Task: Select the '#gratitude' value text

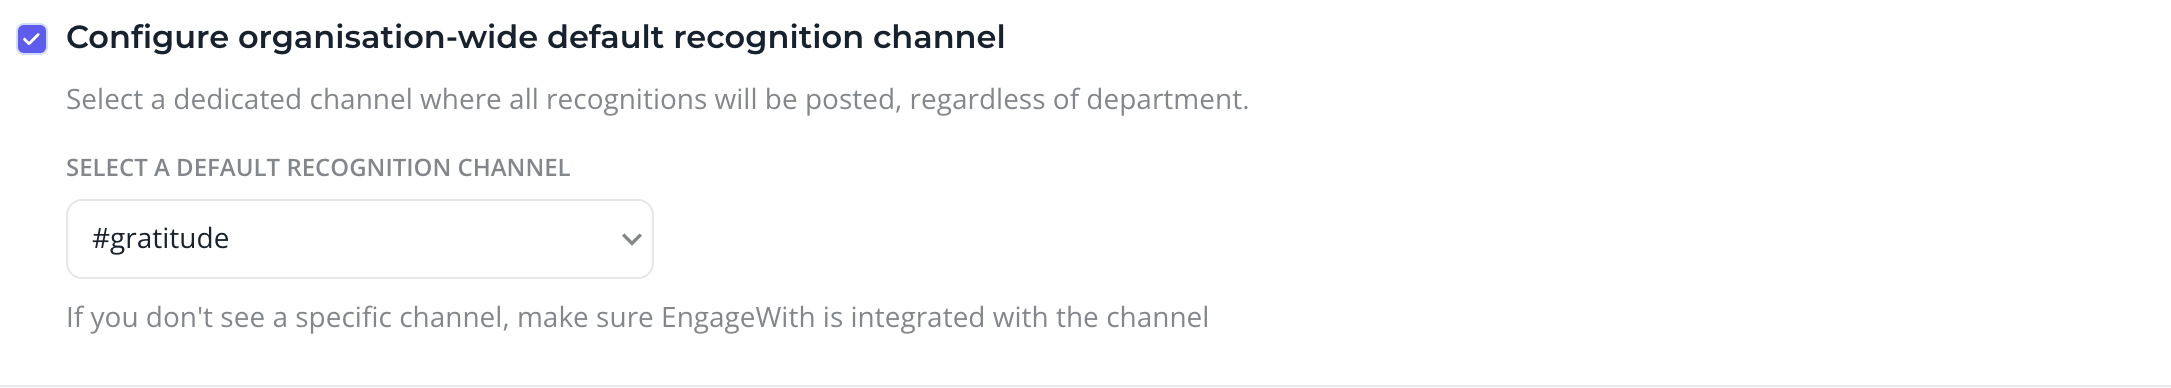Action: click(160, 239)
